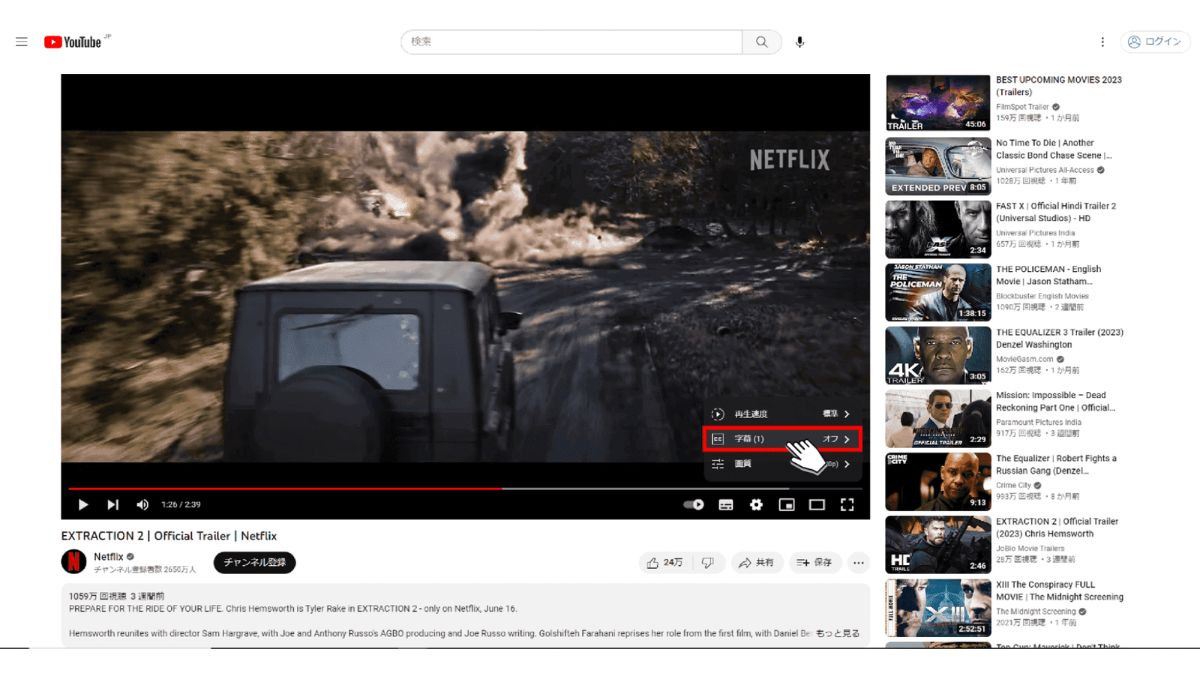Expand the description with もっと見る
Viewport: 1200px width, 675px height.
click(x=838, y=634)
